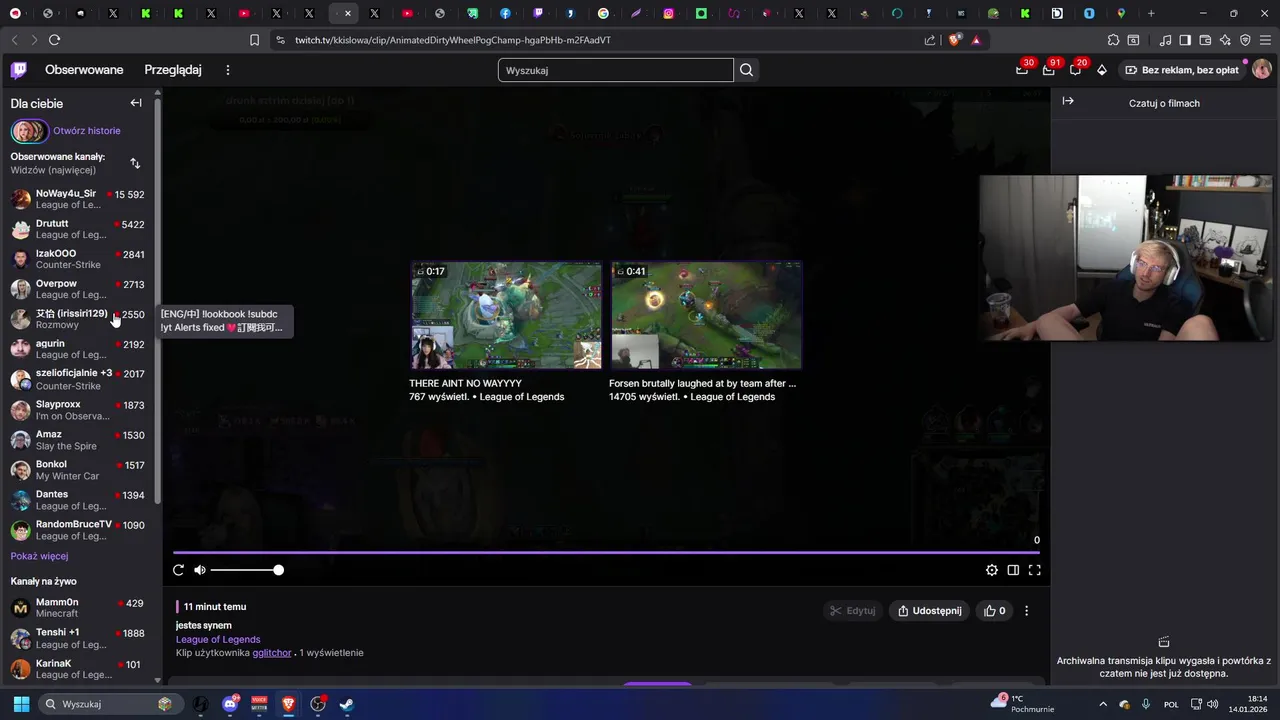Click the Bez reklam, bez opłat button
This screenshot has width=1280, height=720.
point(1180,70)
